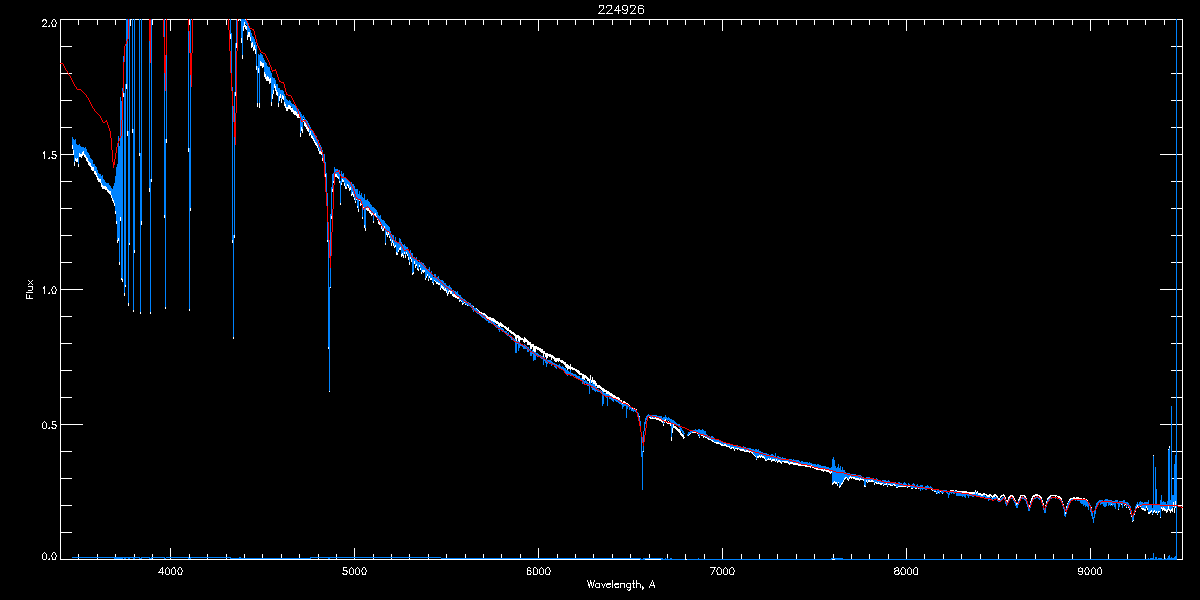Click the 8000 wavelength tick label
Image resolution: width=1200 pixels, height=600 pixels.
(x=906, y=571)
